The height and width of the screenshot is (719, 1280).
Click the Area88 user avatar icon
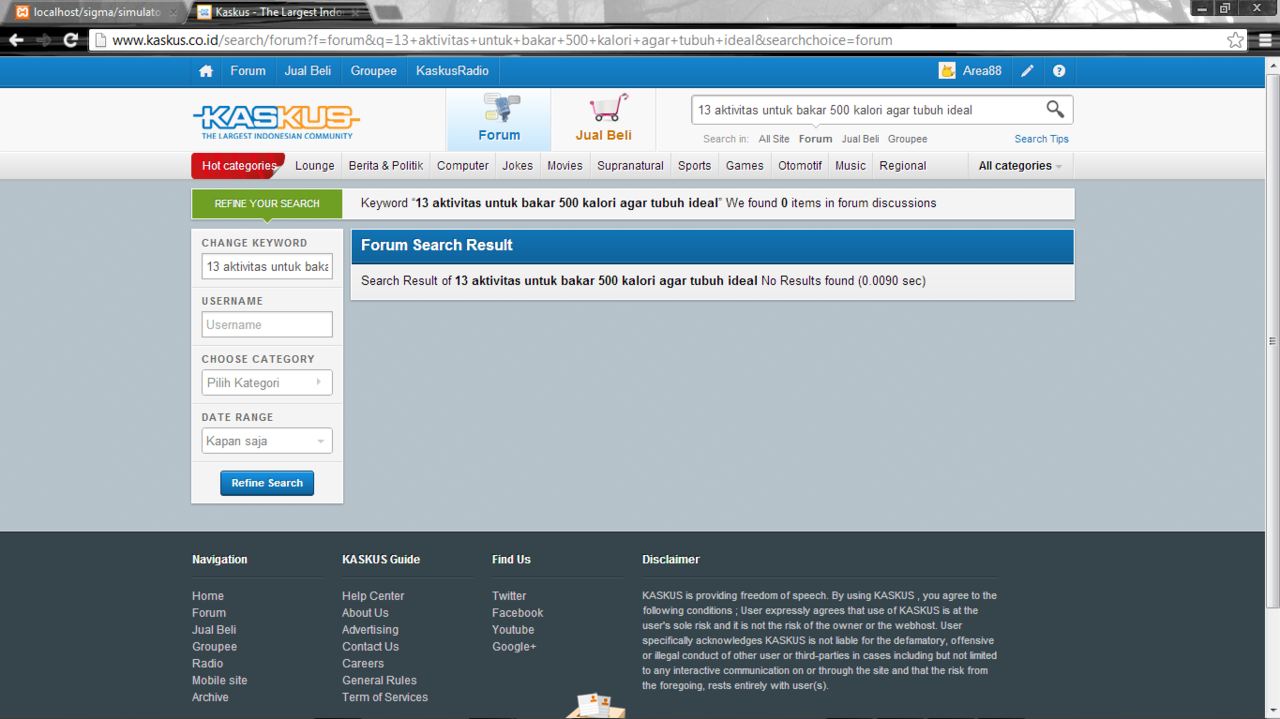[947, 71]
